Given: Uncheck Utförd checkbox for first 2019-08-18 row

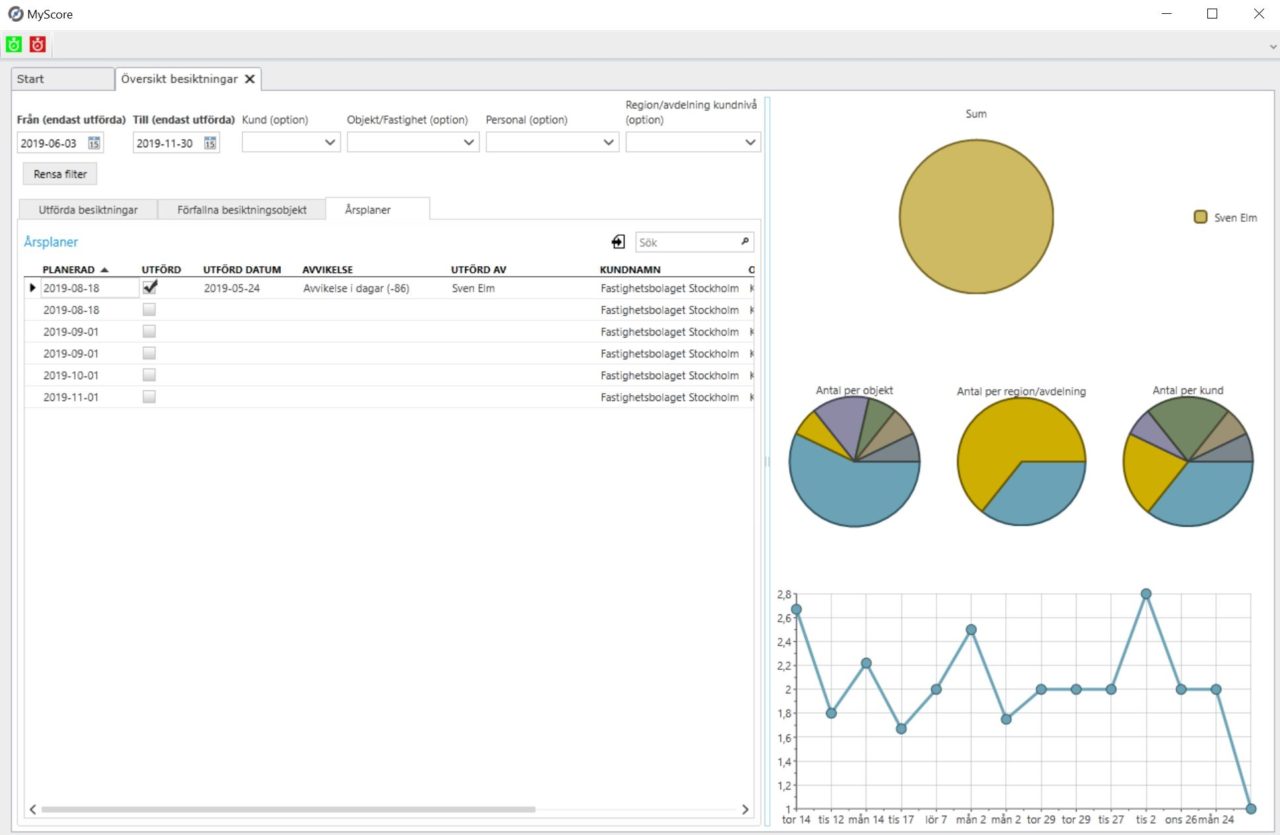Looking at the screenshot, I should tap(149, 287).
